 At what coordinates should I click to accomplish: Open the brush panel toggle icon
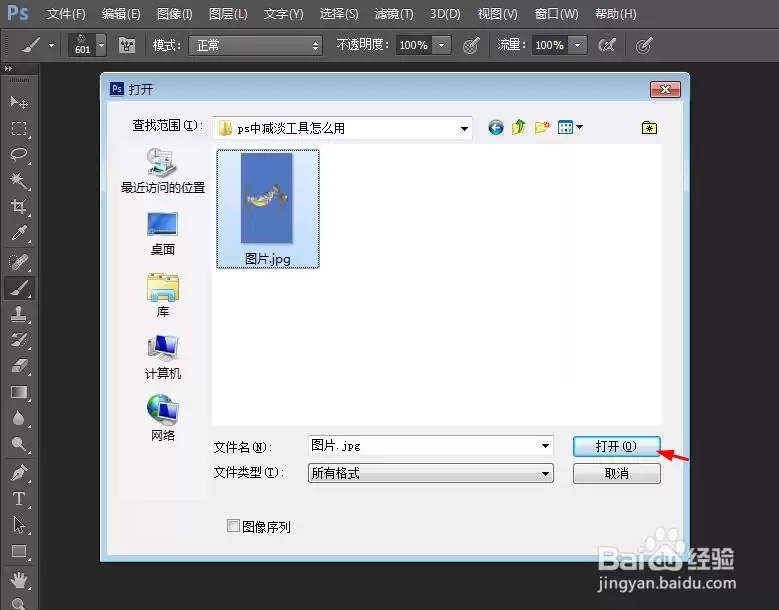[127, 46]
